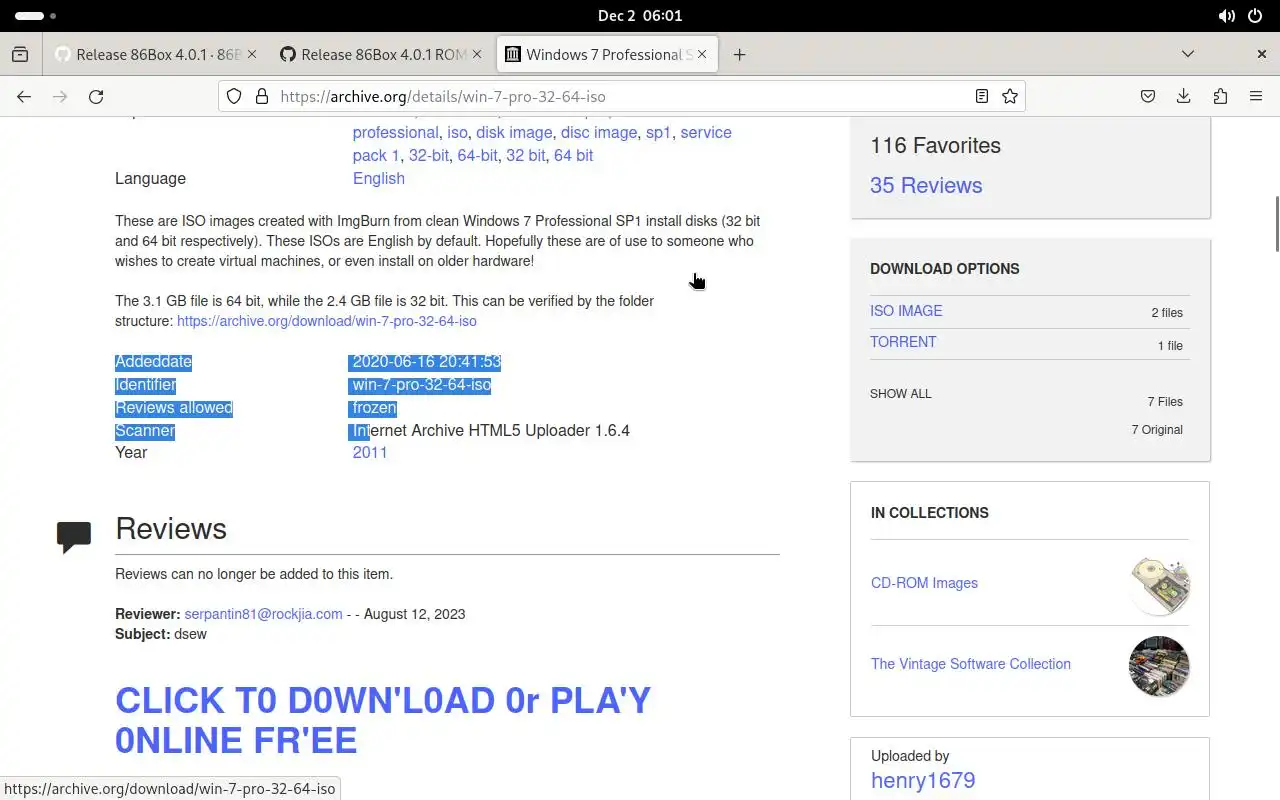Open the hyphenated '32-bit' topic tag
This screenshot has width=1280, height=800.
click(x=429, y=155)
